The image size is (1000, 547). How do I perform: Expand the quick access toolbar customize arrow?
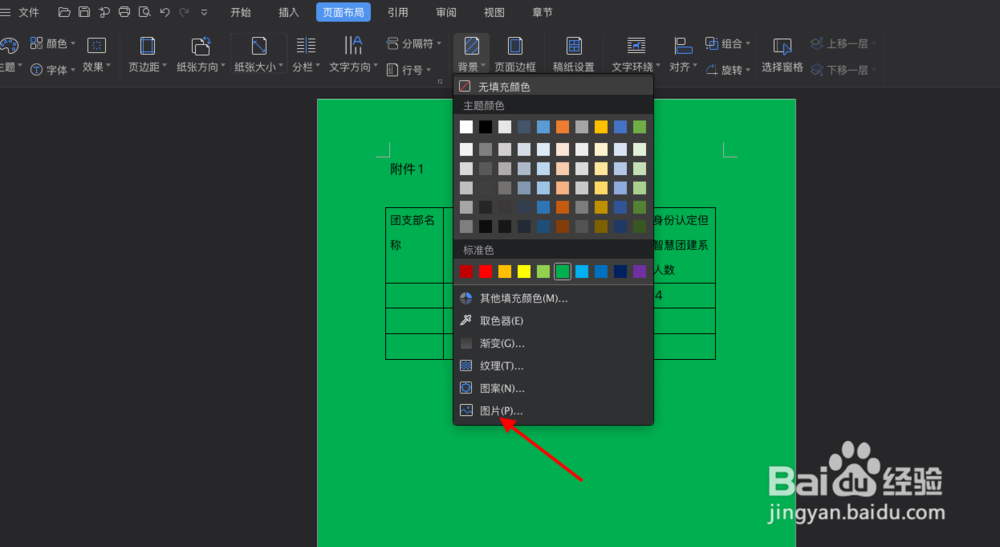(x=204, y=11)
